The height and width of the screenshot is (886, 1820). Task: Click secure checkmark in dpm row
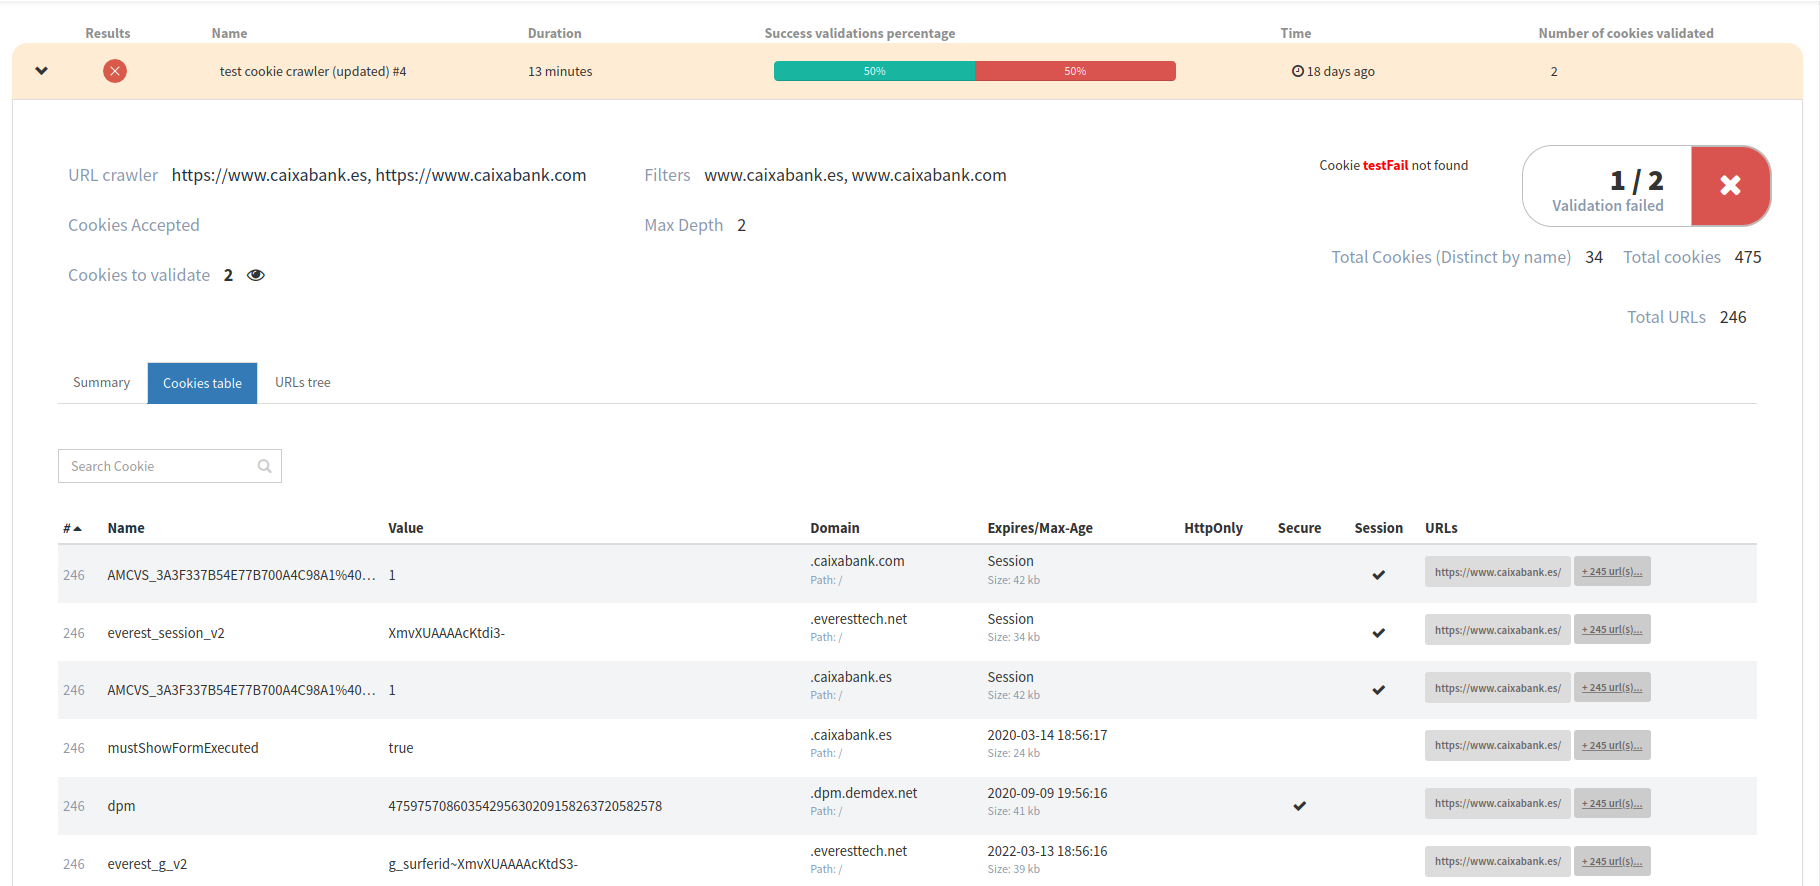click(x=1299, y=806)
